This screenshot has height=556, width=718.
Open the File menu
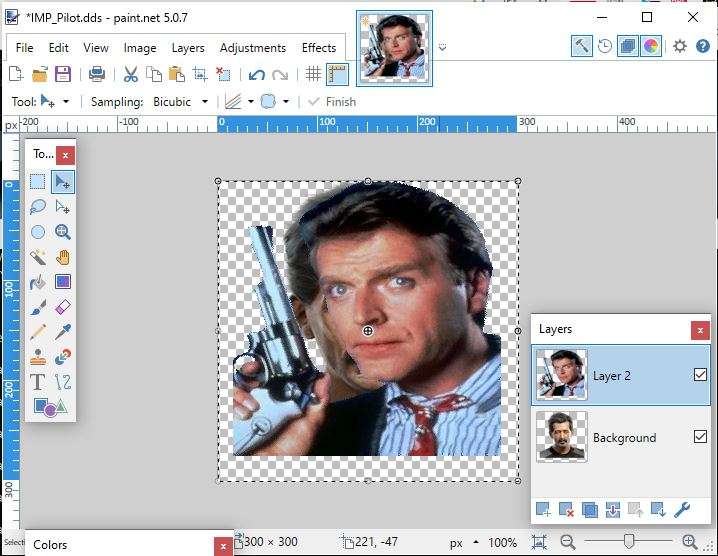click(x=24, y=48)
